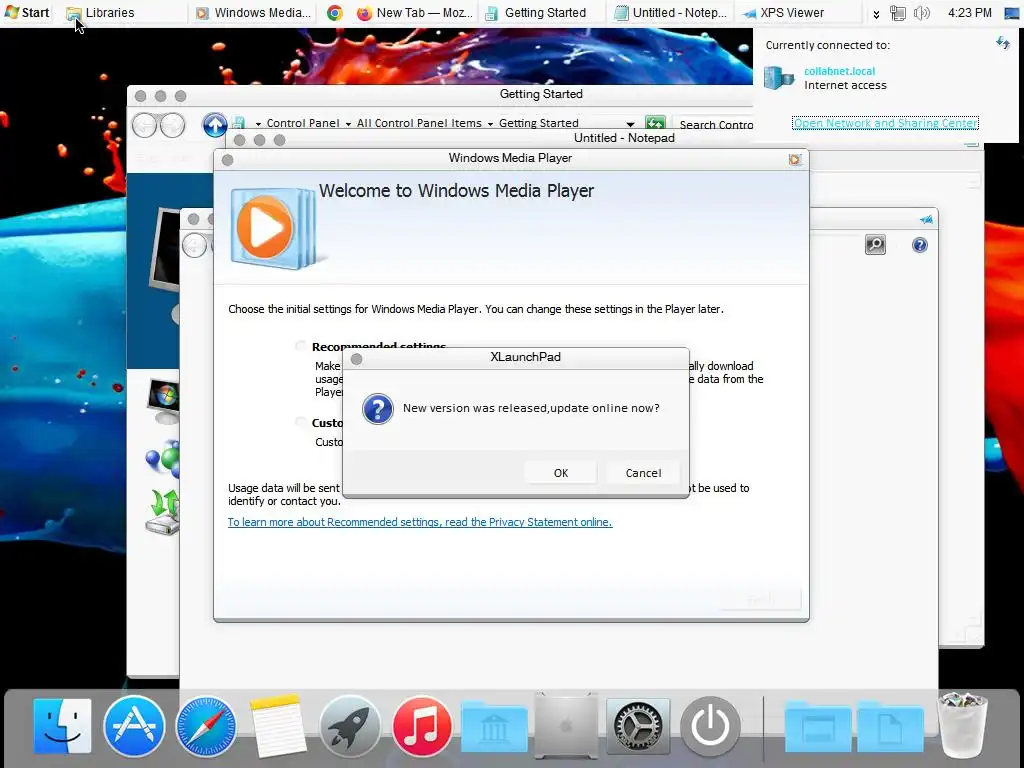Screen dimensions: 1024x768
Task: Click the green refresh icon in address bar
Action: coord(655,123)
